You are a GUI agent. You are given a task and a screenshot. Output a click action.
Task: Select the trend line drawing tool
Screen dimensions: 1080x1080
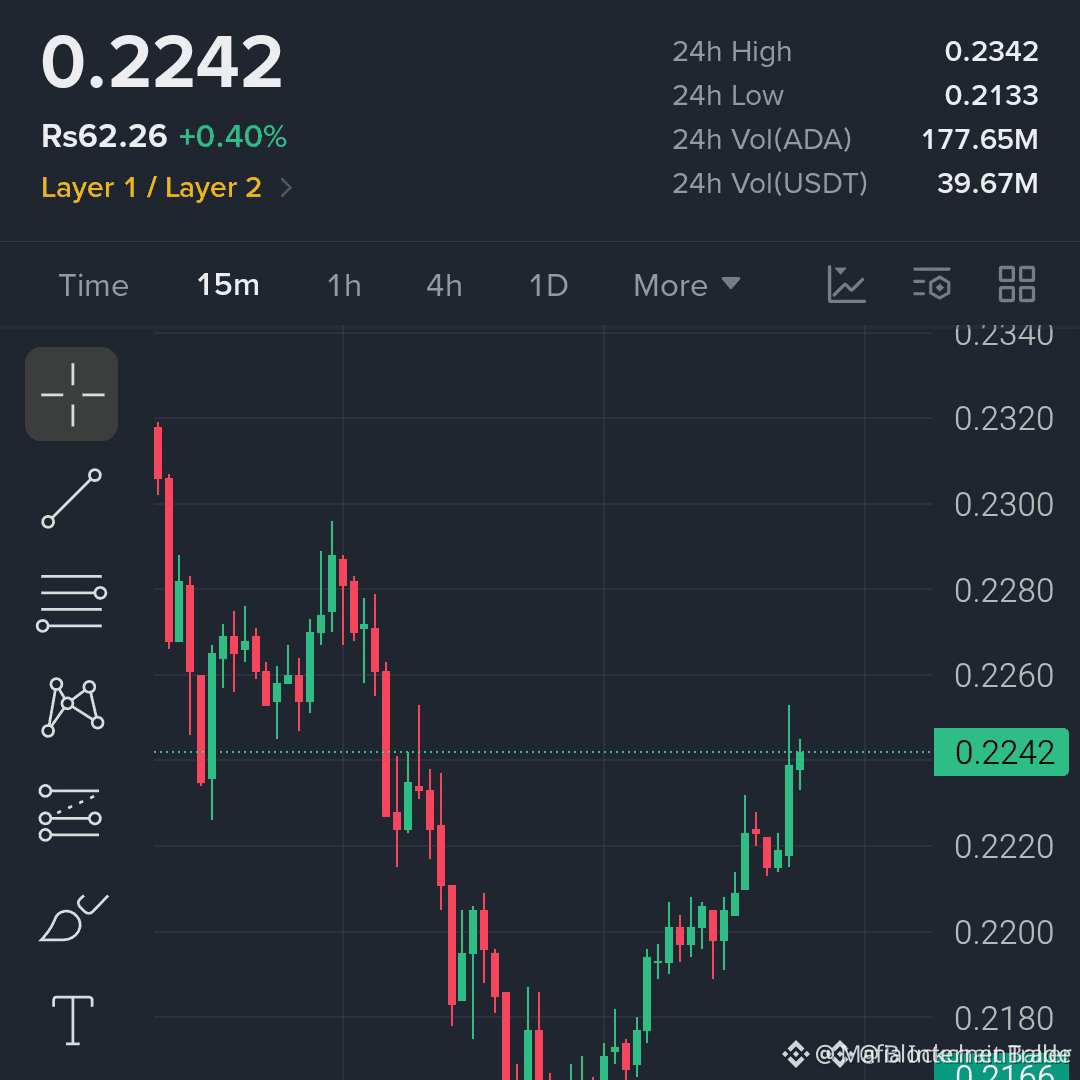pyautogui.click(x=72, y=499)
